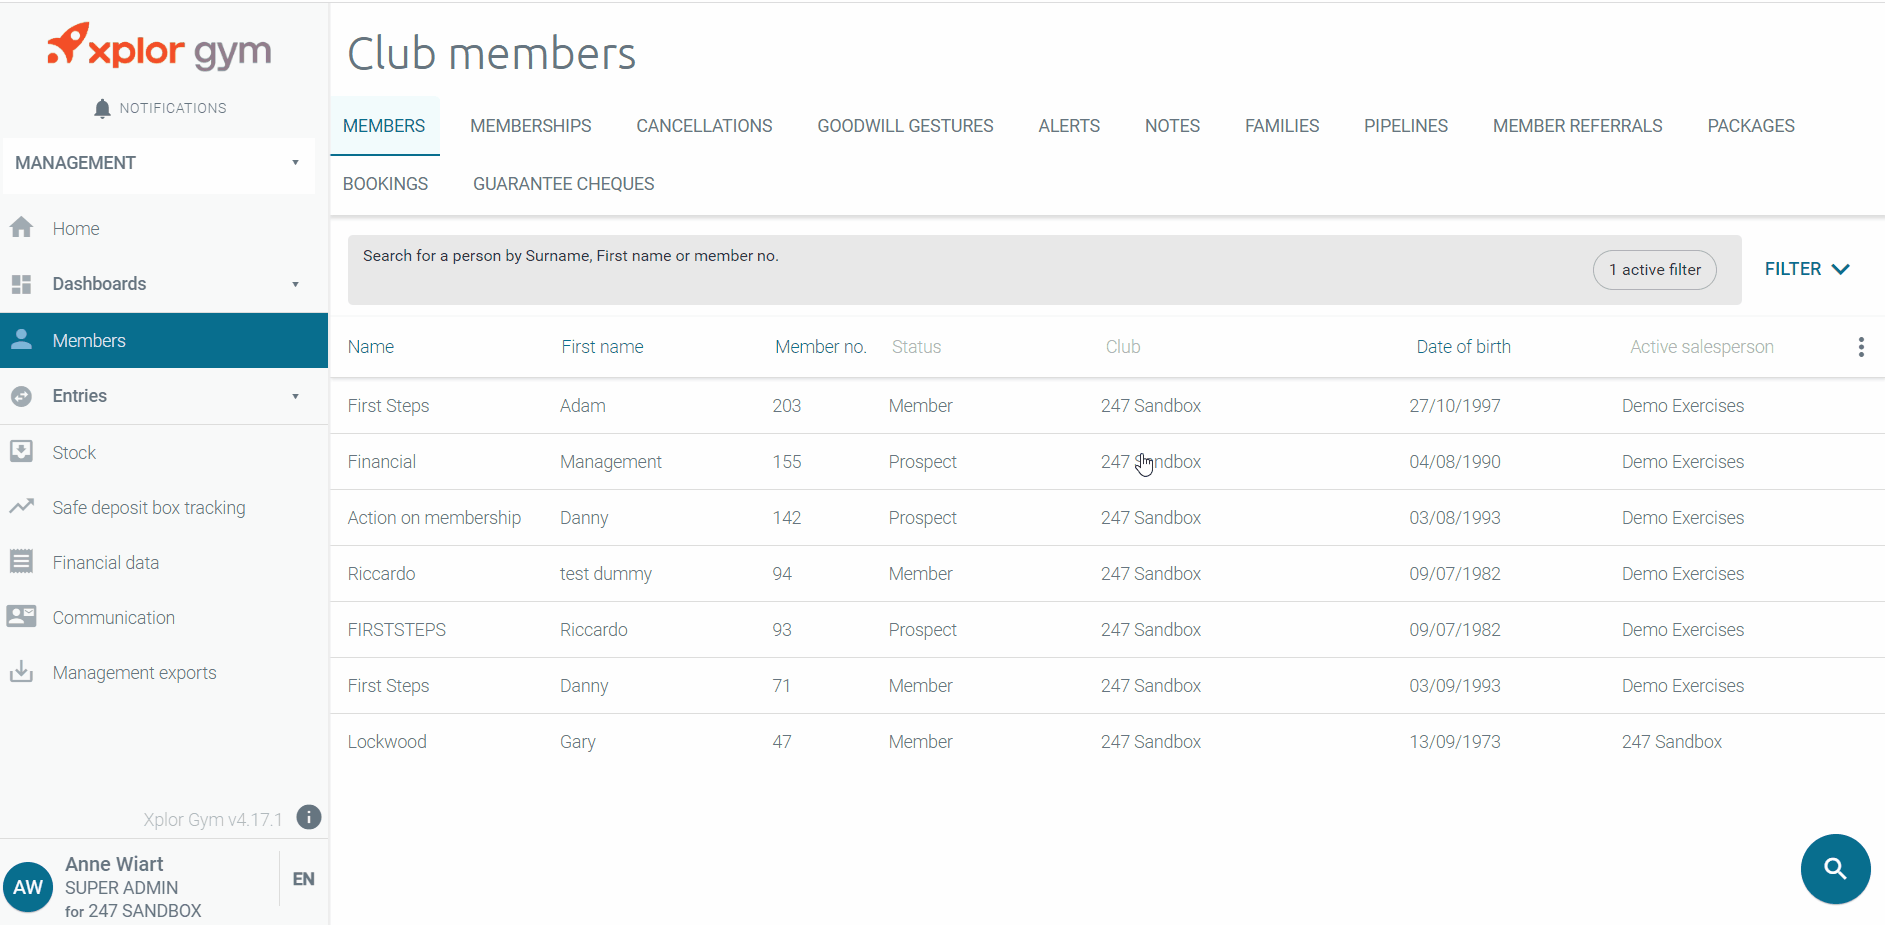The width and height of the screenshot is (1885, 925).
Task: Open the Financial data icon
Action: (x=22, y=562)
